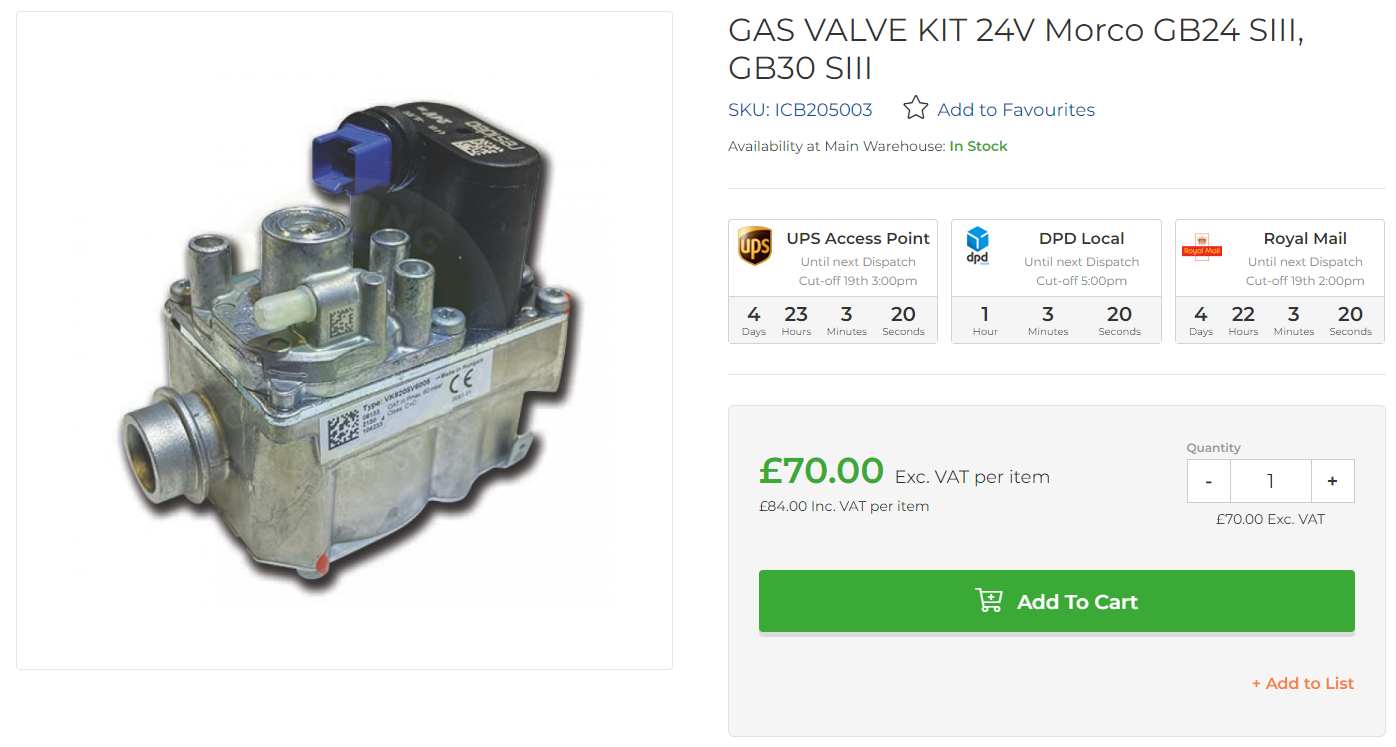Decrease quantity with the minus button
The image size is (1396, 747).
click(x=1209, y=481)
